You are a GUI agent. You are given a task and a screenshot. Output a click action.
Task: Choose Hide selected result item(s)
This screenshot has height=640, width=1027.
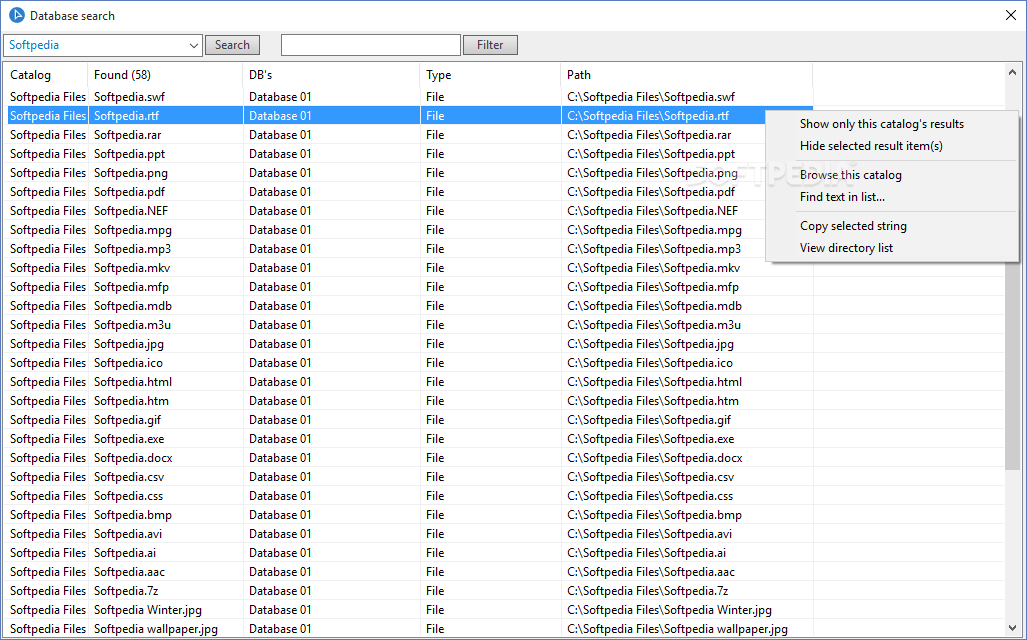tap(871, 146)
